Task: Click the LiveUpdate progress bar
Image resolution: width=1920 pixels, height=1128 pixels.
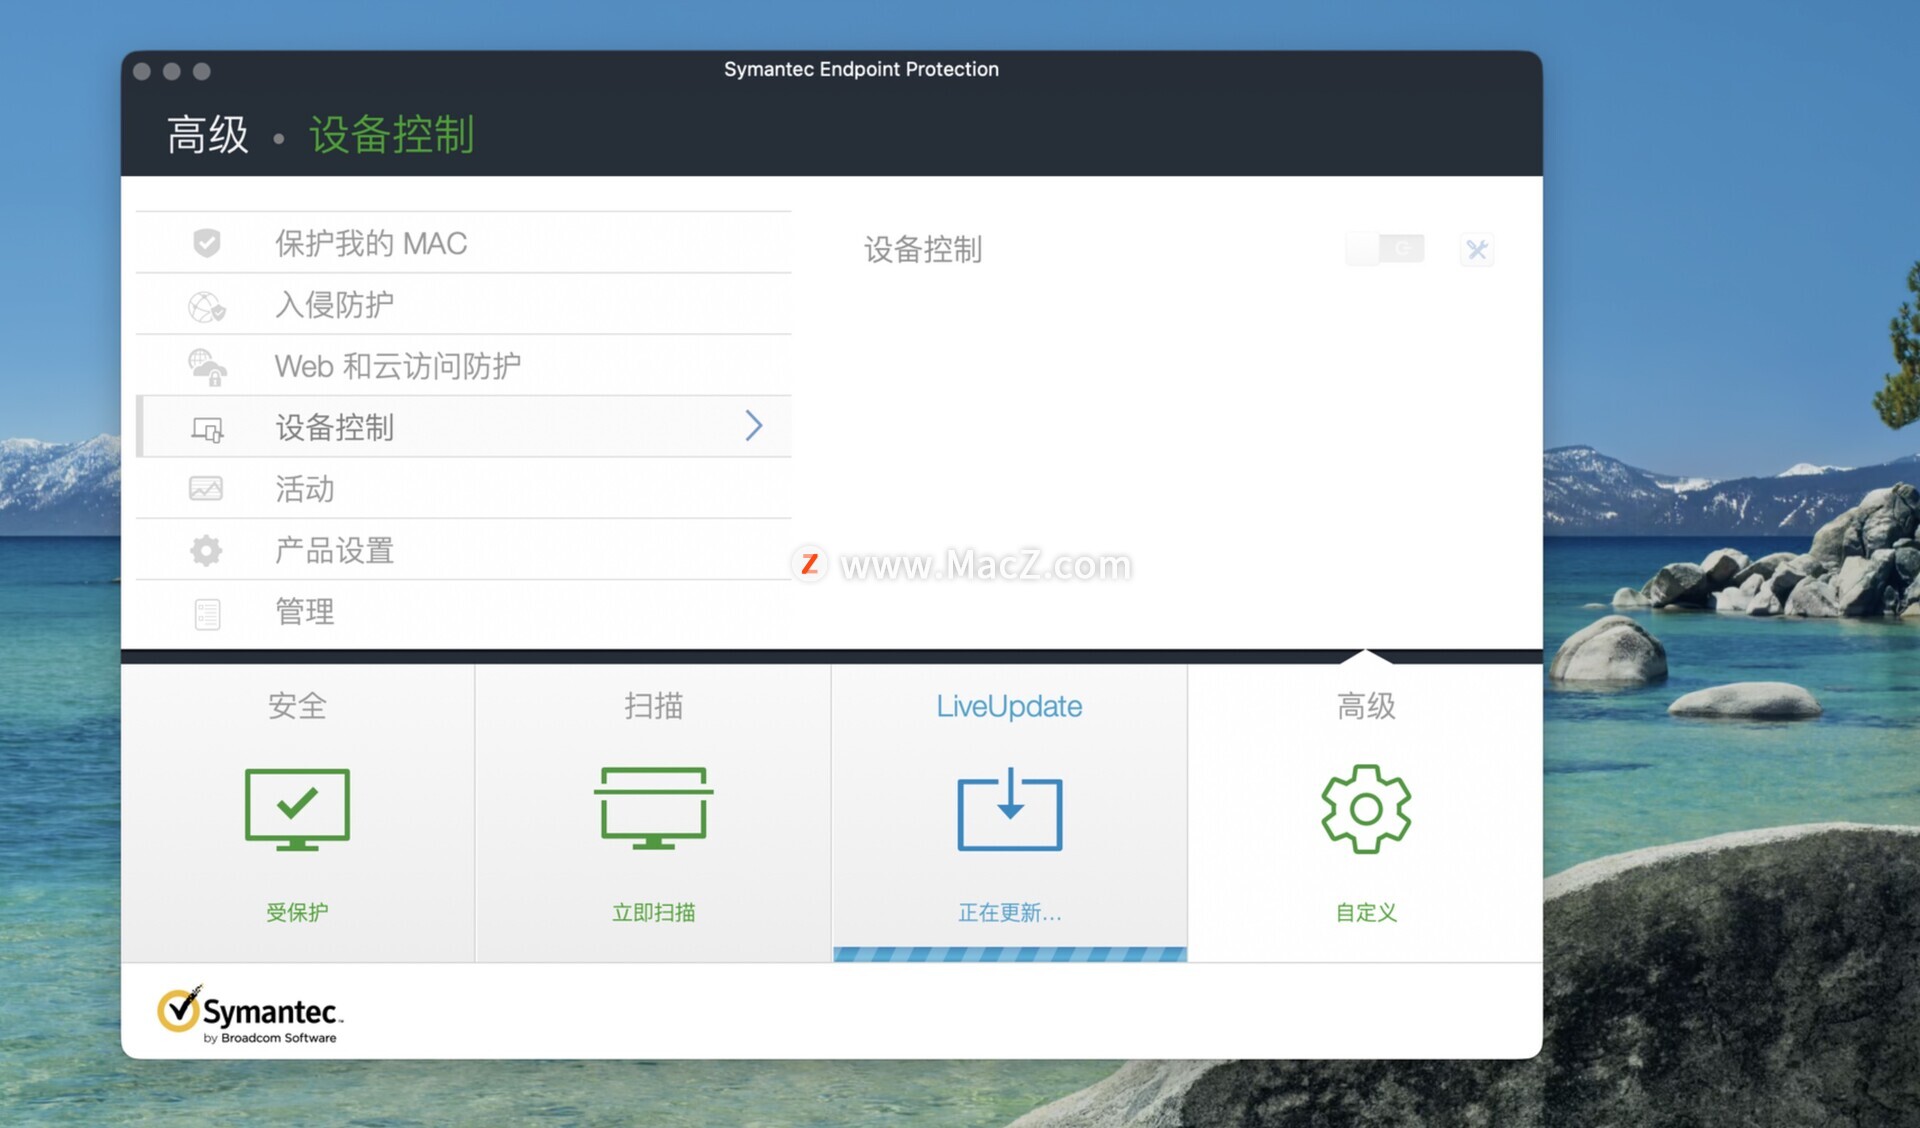Action: point(1010,954)
